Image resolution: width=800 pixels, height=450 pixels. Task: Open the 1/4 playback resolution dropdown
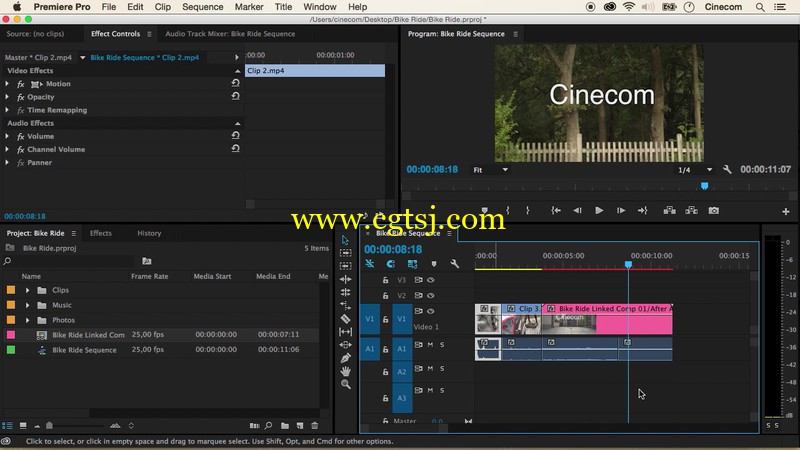(x=694, y=170)
